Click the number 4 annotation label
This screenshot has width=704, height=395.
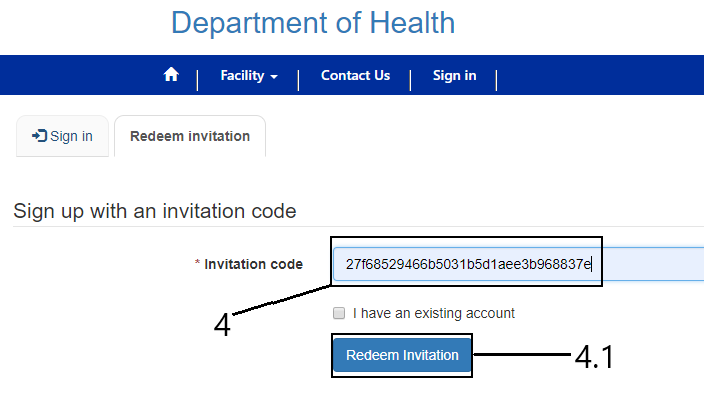[x=222, y=325]
